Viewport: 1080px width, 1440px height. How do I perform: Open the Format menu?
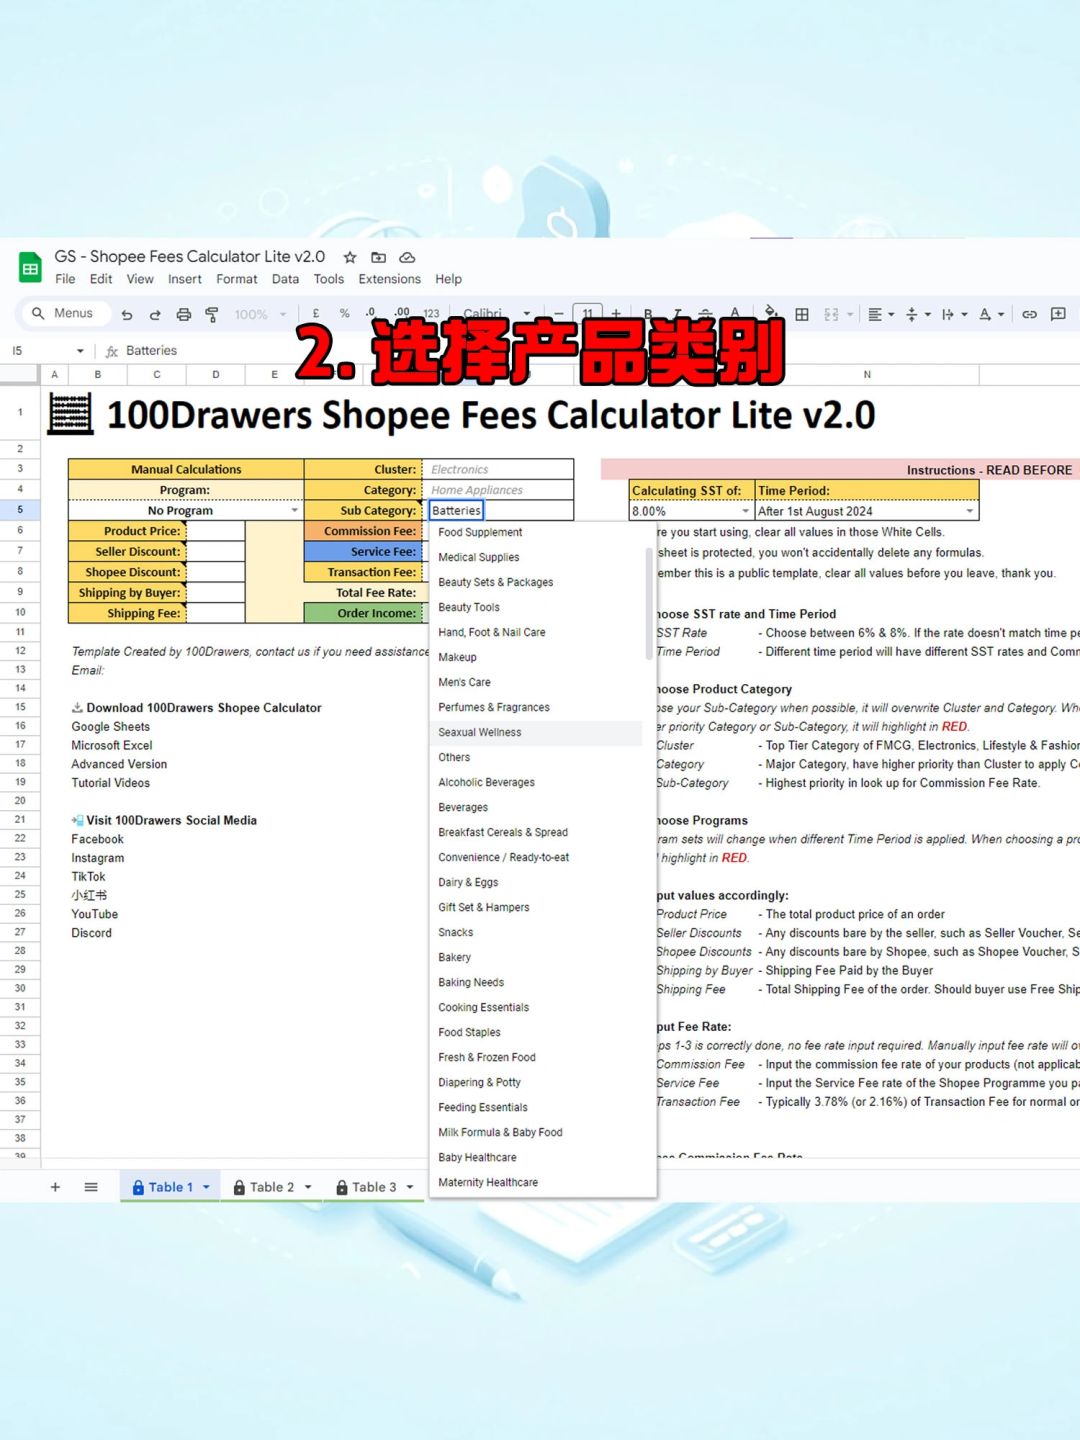[x=237, y=279]
